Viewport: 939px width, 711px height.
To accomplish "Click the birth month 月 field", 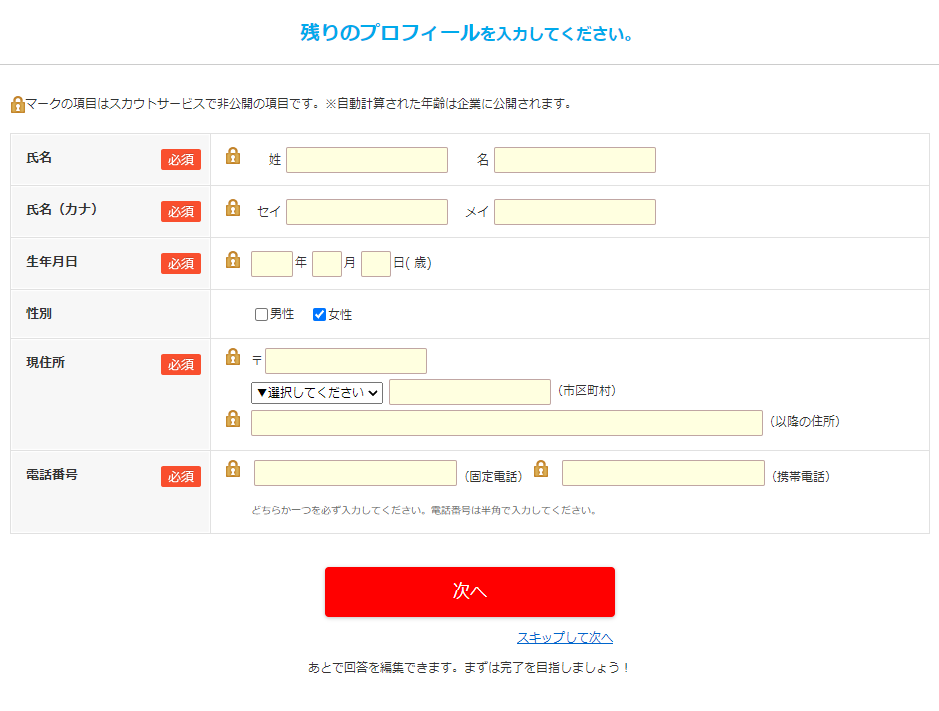I will 327,264.
